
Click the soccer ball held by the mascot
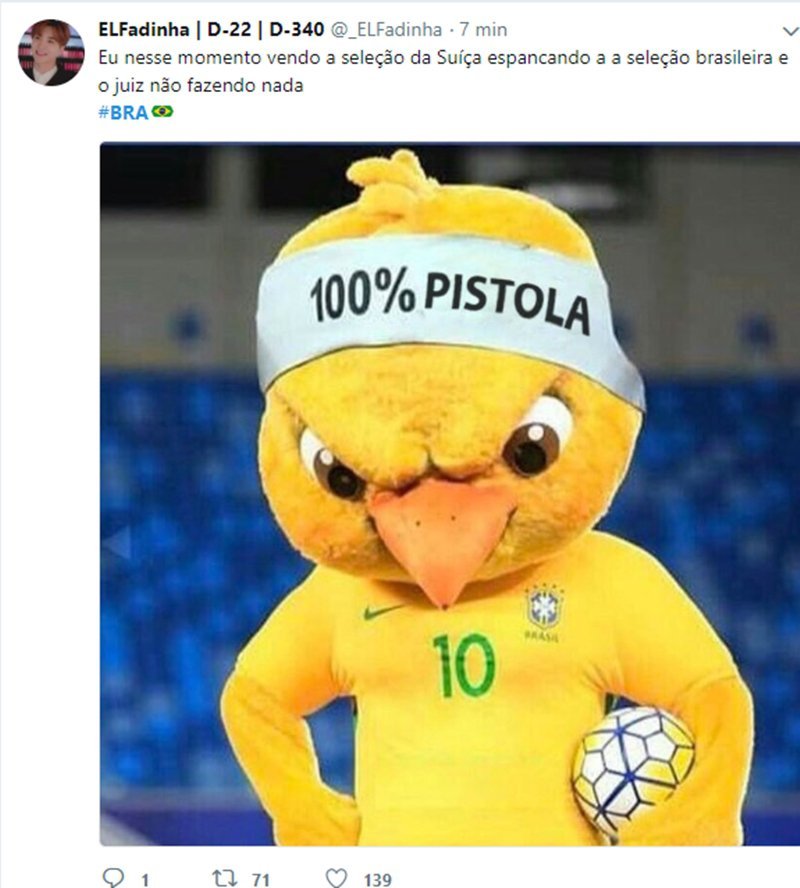[634, 769]
